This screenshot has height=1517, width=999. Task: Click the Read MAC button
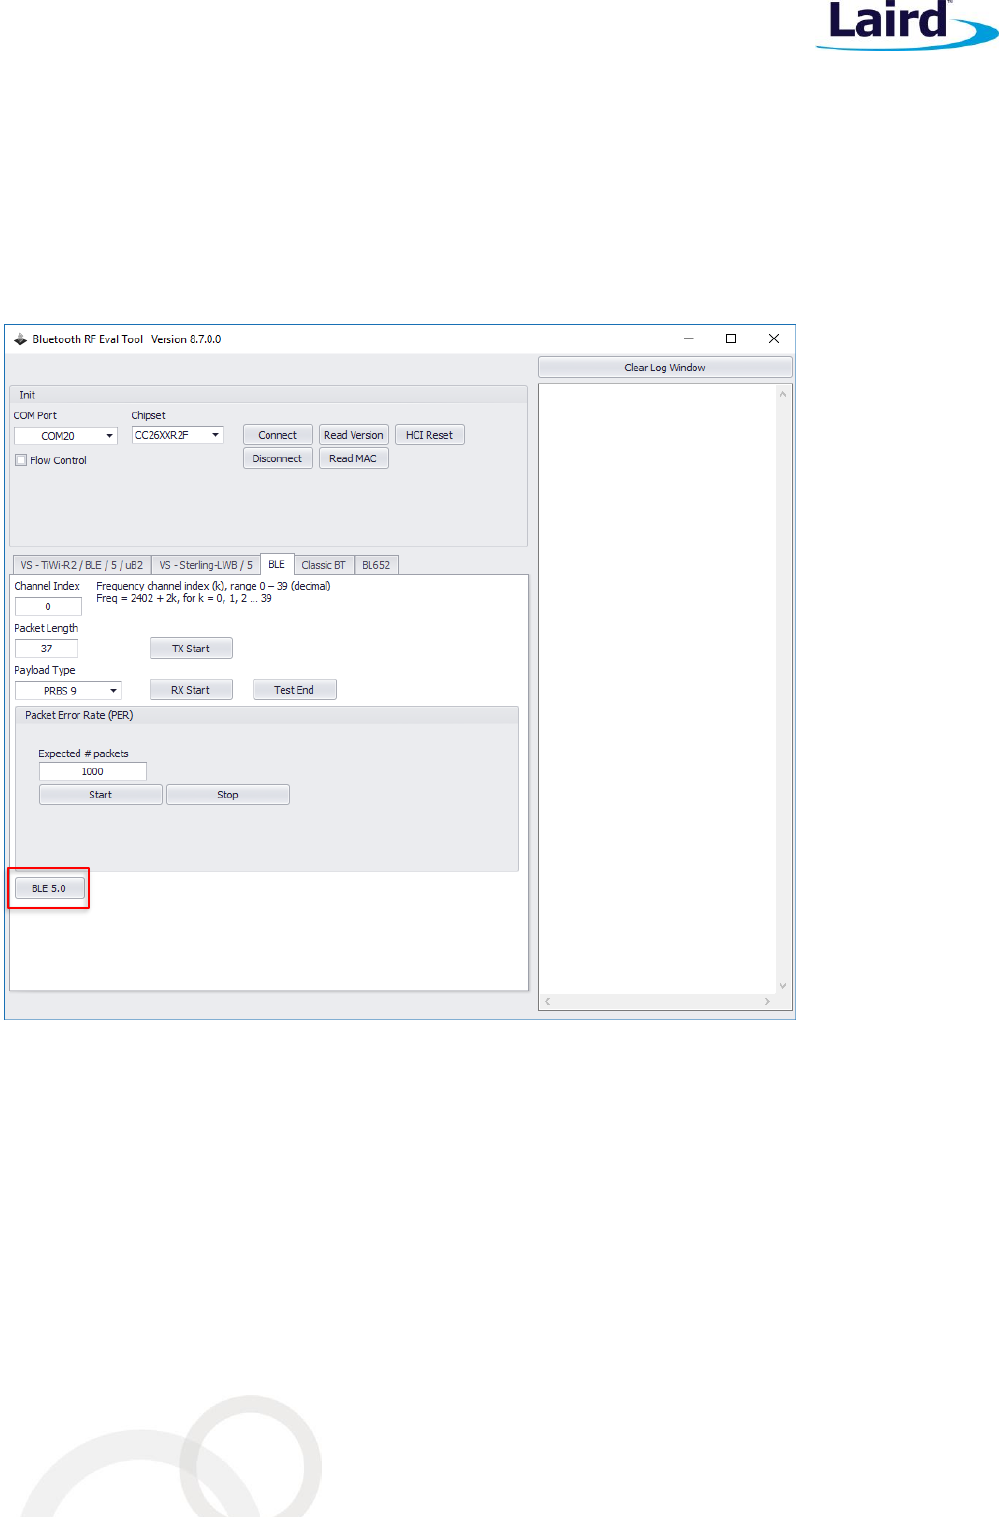(354, 458)
